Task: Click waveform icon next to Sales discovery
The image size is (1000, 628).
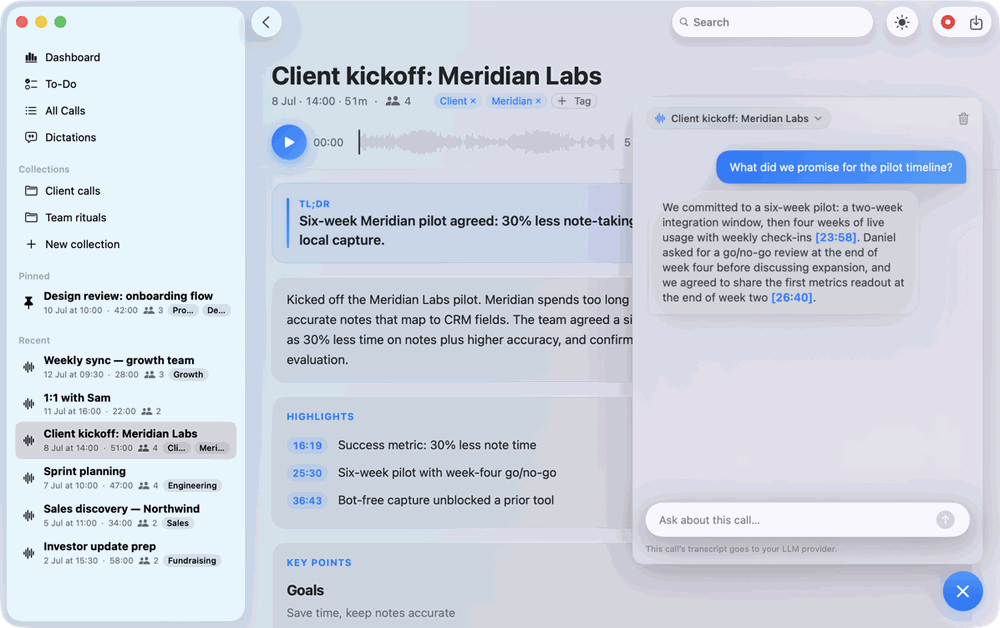Action: point(29,515)
